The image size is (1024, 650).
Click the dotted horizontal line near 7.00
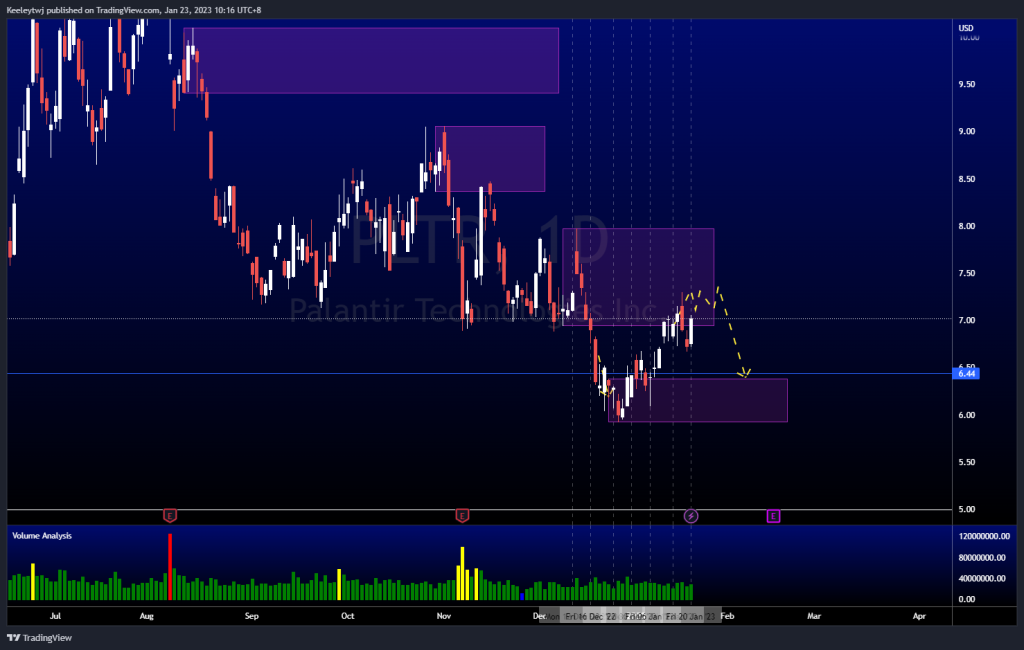300,319
